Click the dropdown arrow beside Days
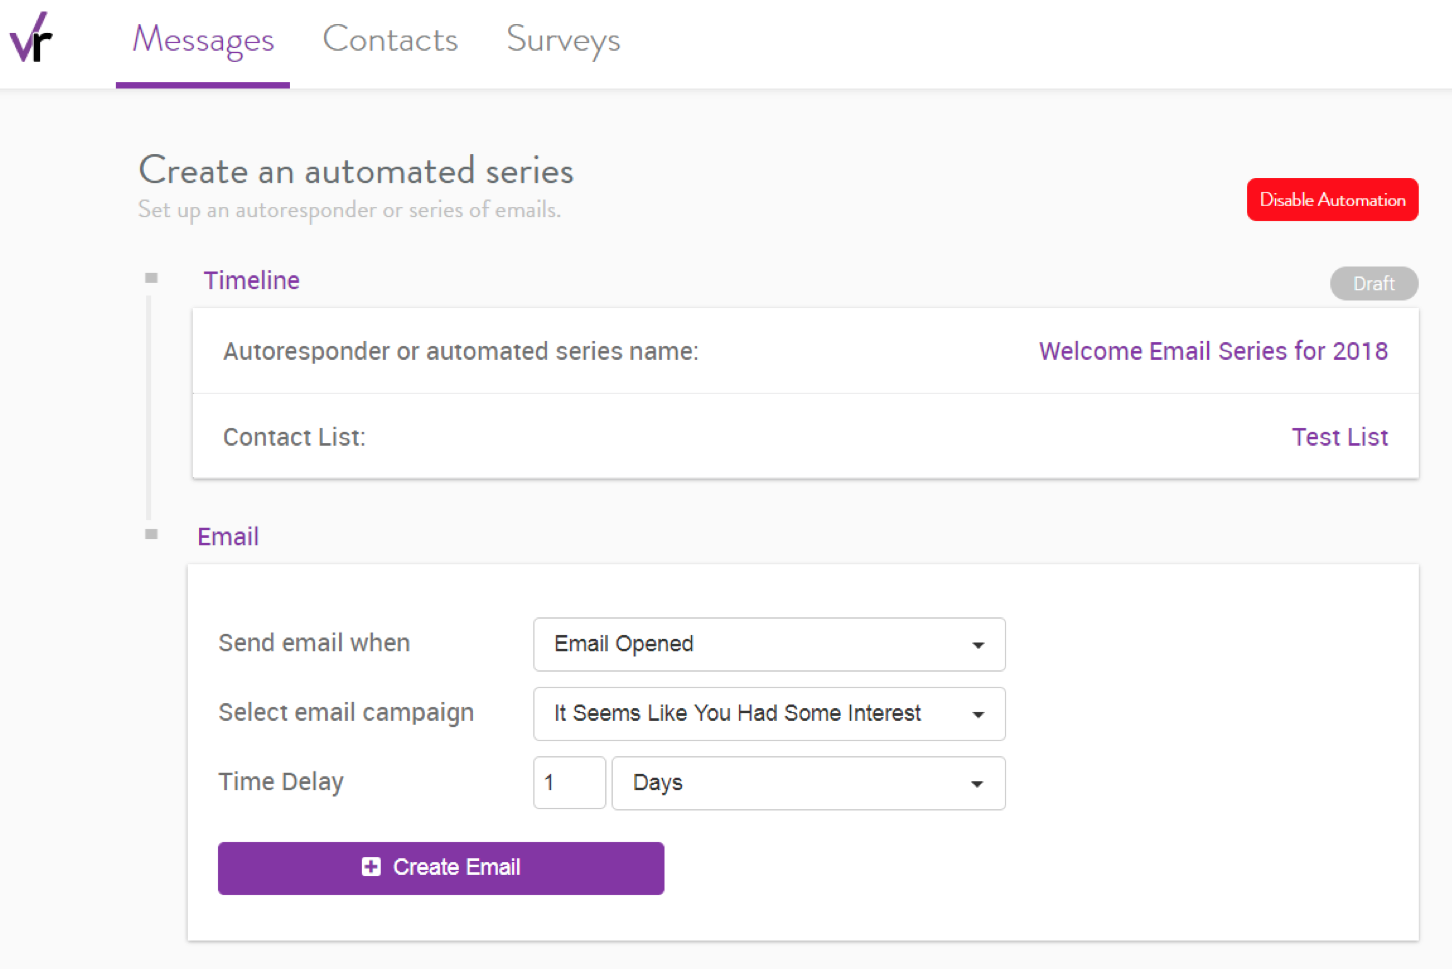The image size is (1452, 969). point(977,784)
